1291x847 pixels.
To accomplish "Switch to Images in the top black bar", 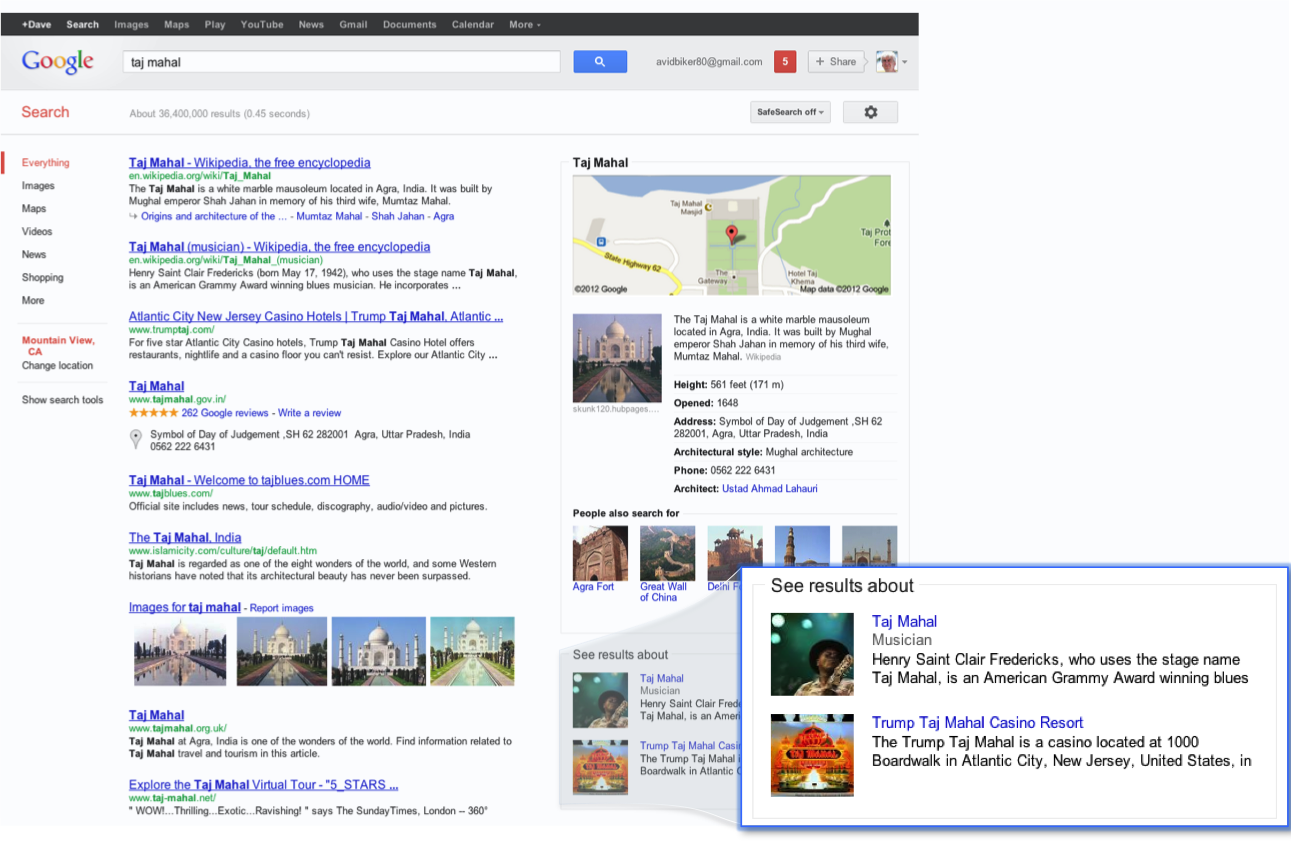I will pos(131,24).
